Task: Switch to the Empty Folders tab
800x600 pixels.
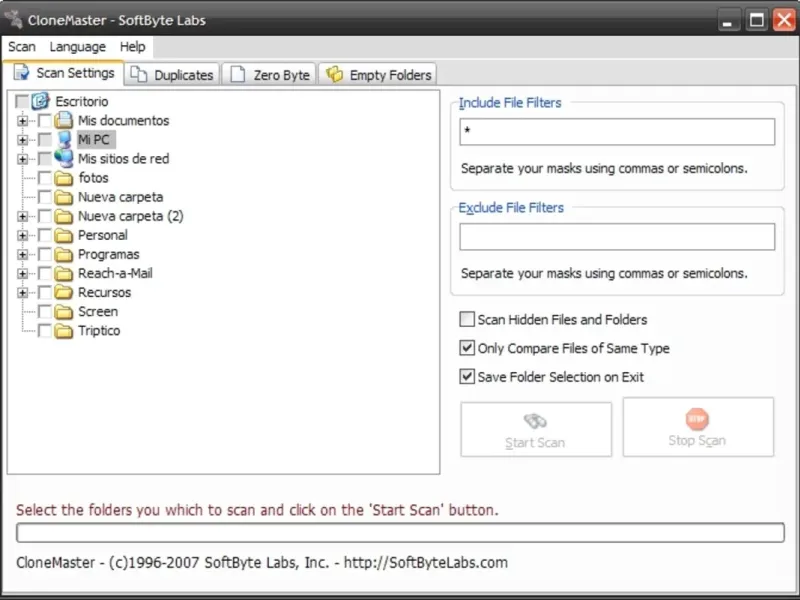Action: click(378, 74)
